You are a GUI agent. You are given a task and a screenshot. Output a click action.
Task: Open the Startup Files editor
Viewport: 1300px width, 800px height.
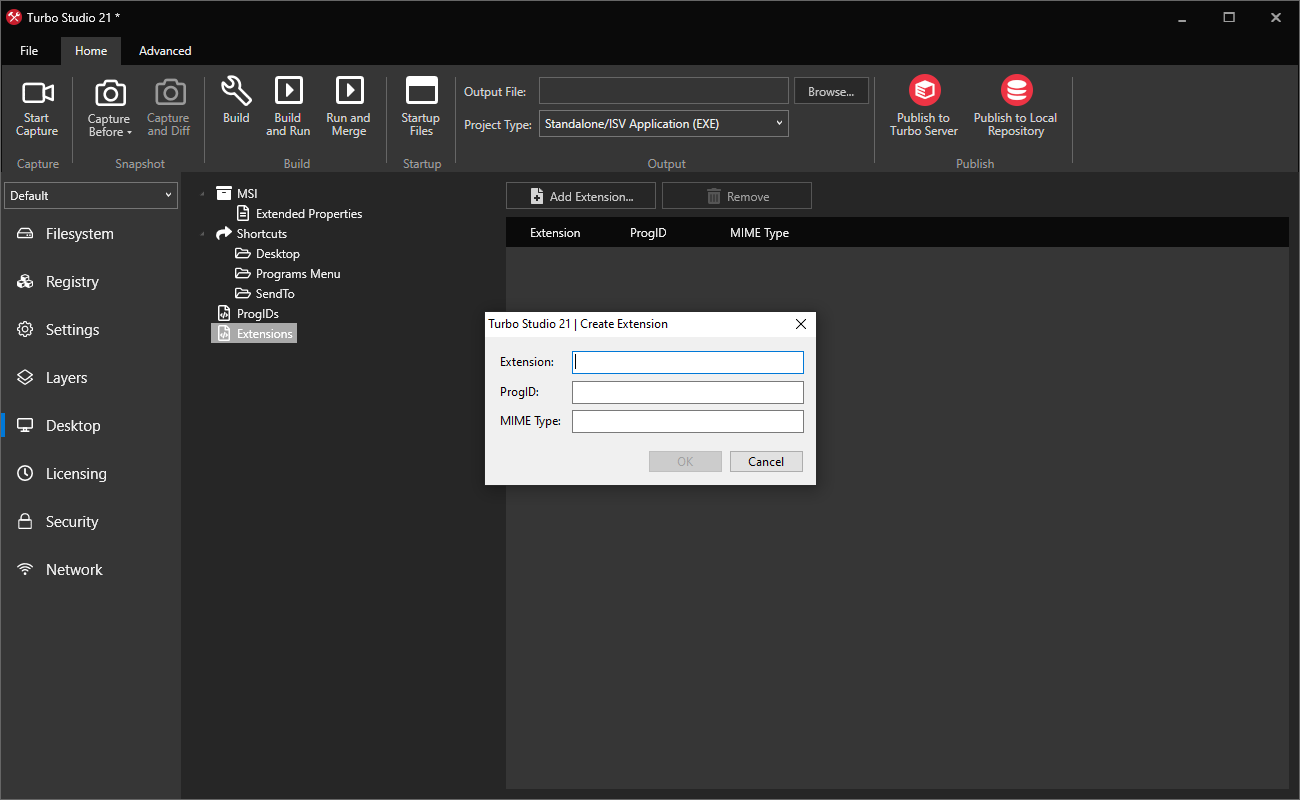pos(420,105)
